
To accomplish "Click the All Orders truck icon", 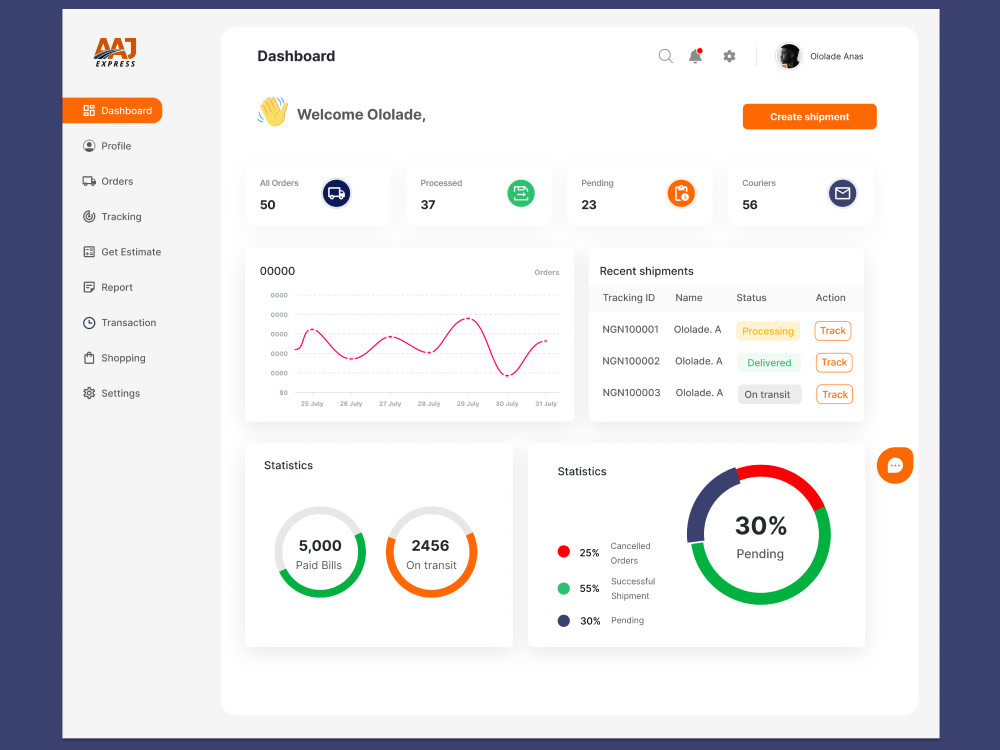I will click(x=337, y=193).
